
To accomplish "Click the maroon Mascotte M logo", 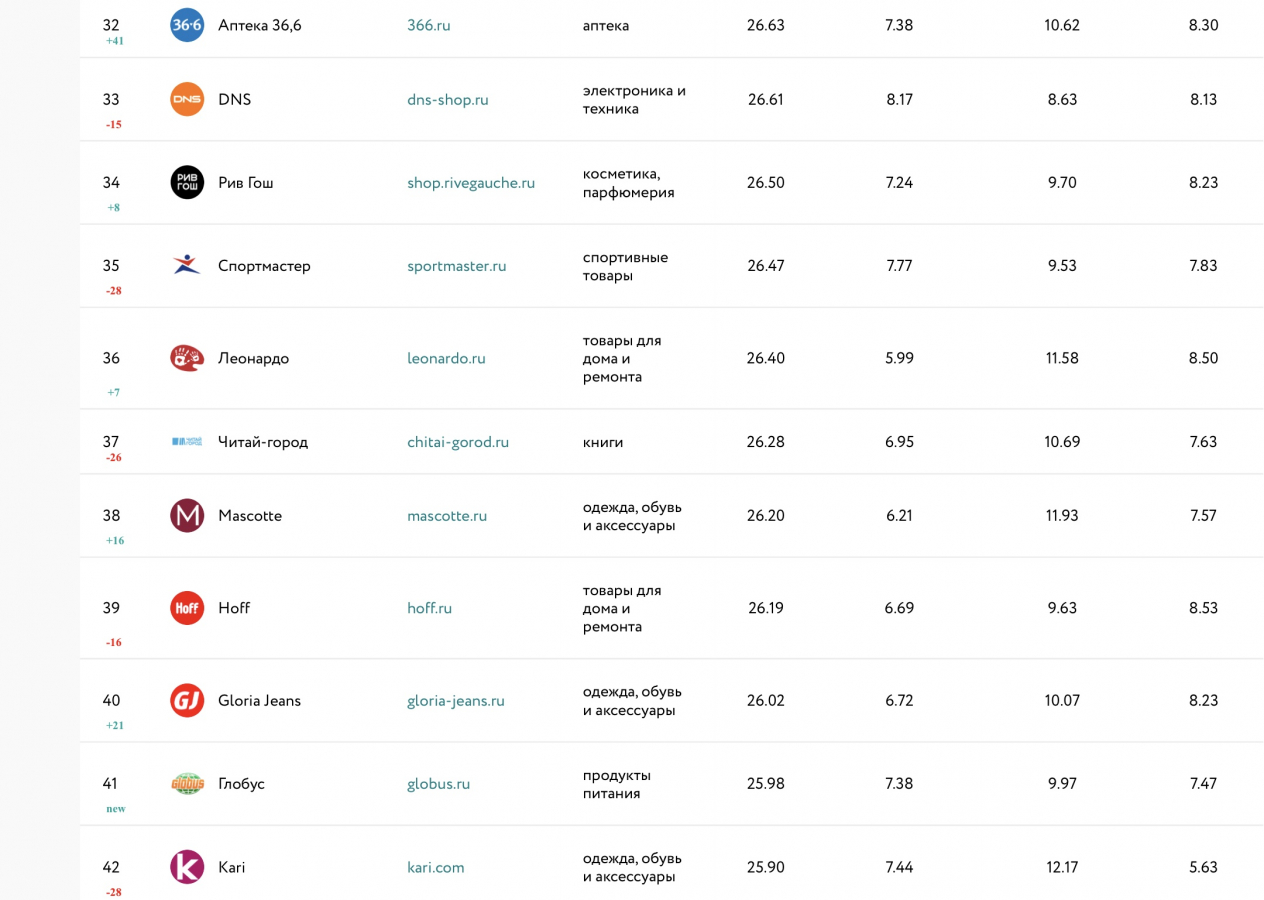I will pos(187,515).
